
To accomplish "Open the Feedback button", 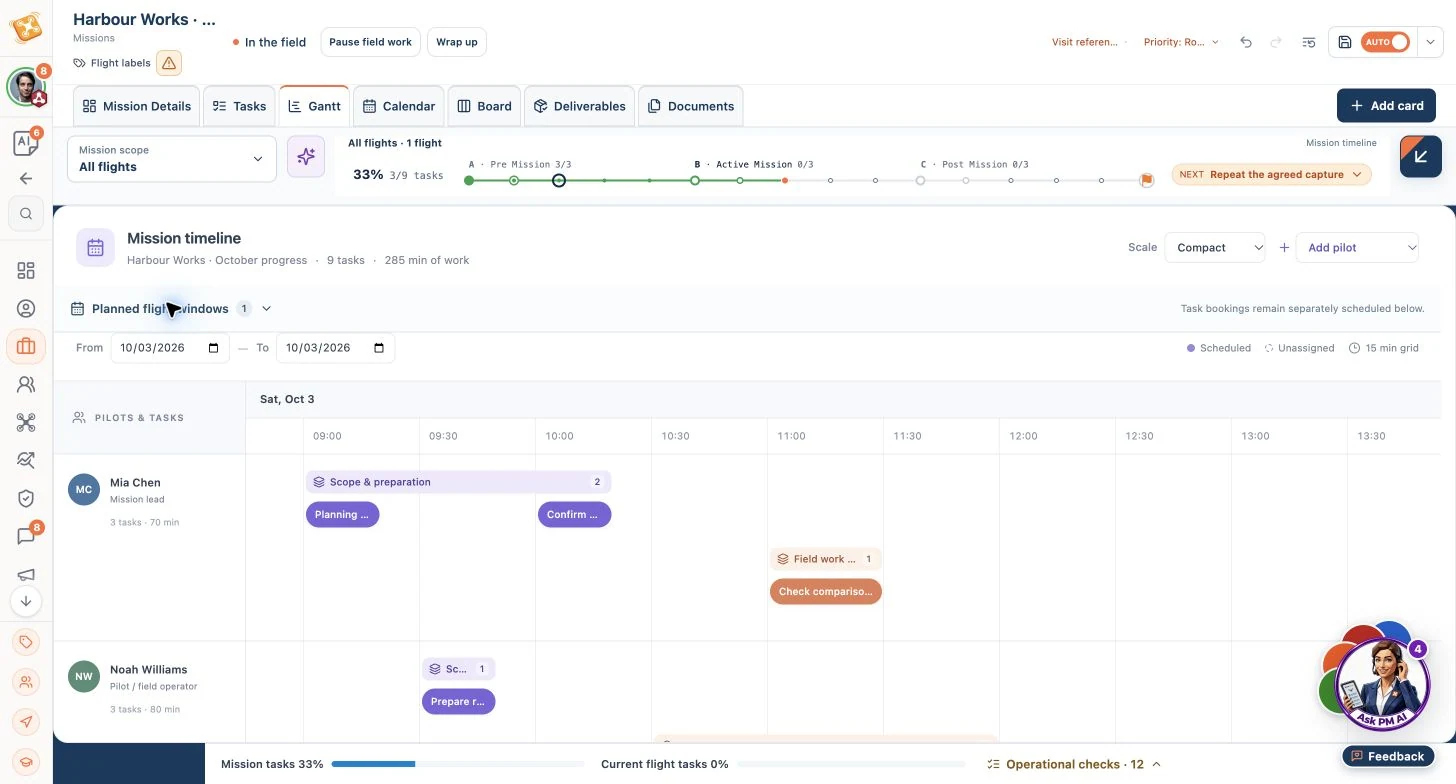I will point(1388,757).
